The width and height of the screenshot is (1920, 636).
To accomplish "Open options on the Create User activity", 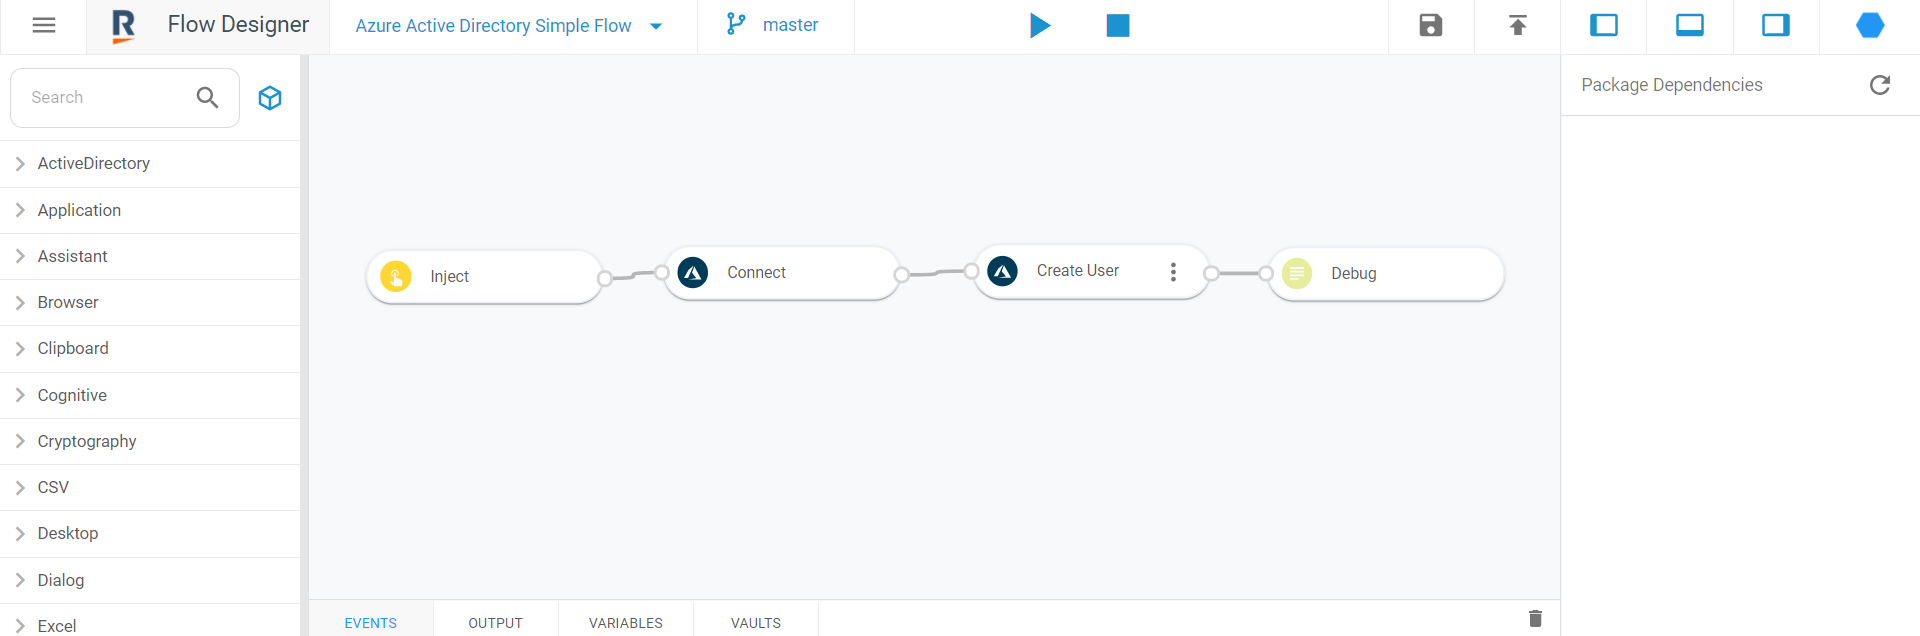I will tap(1173, 271).
